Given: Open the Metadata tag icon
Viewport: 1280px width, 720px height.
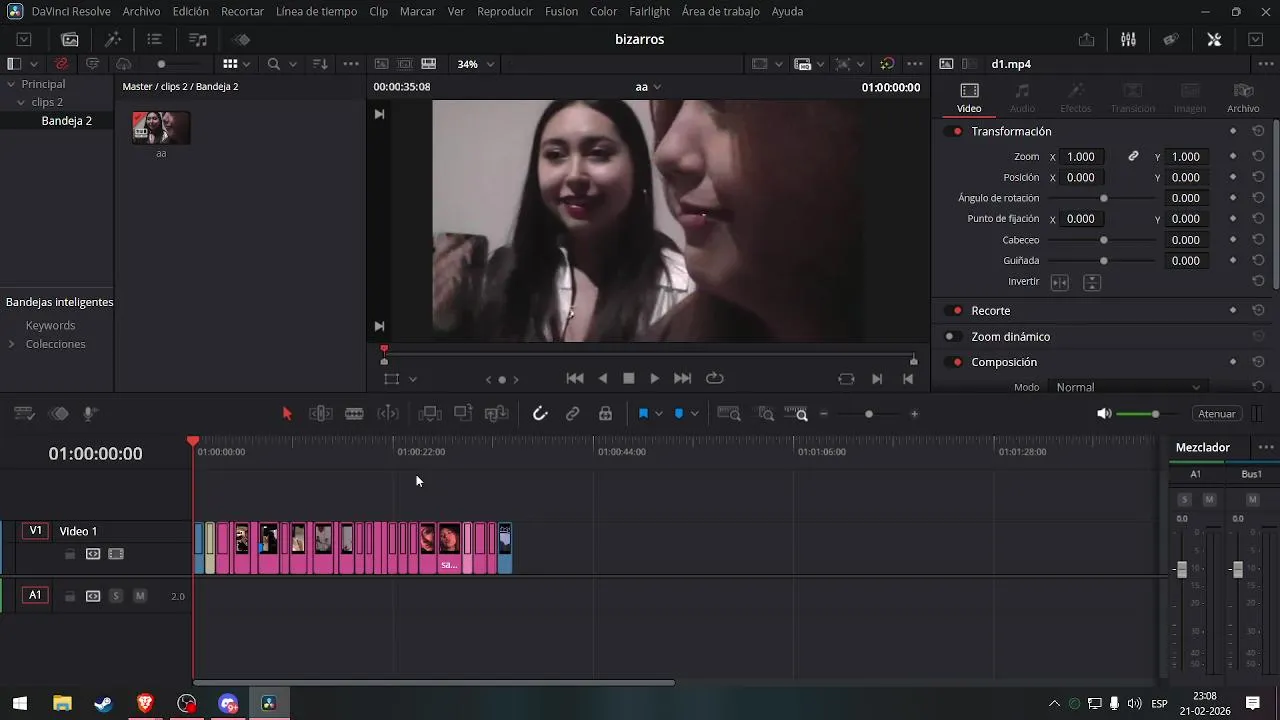Looking at the screenshot, I should 1170,39.
